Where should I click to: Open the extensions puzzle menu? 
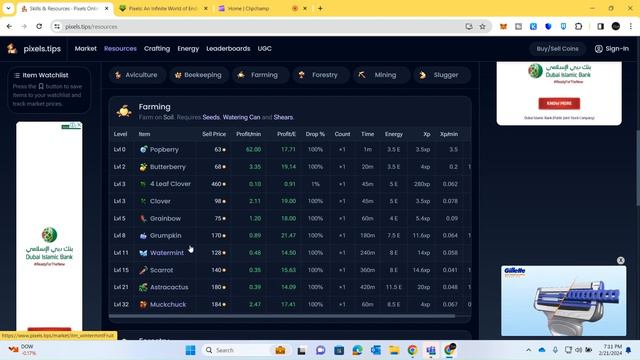tap(578, 27)
